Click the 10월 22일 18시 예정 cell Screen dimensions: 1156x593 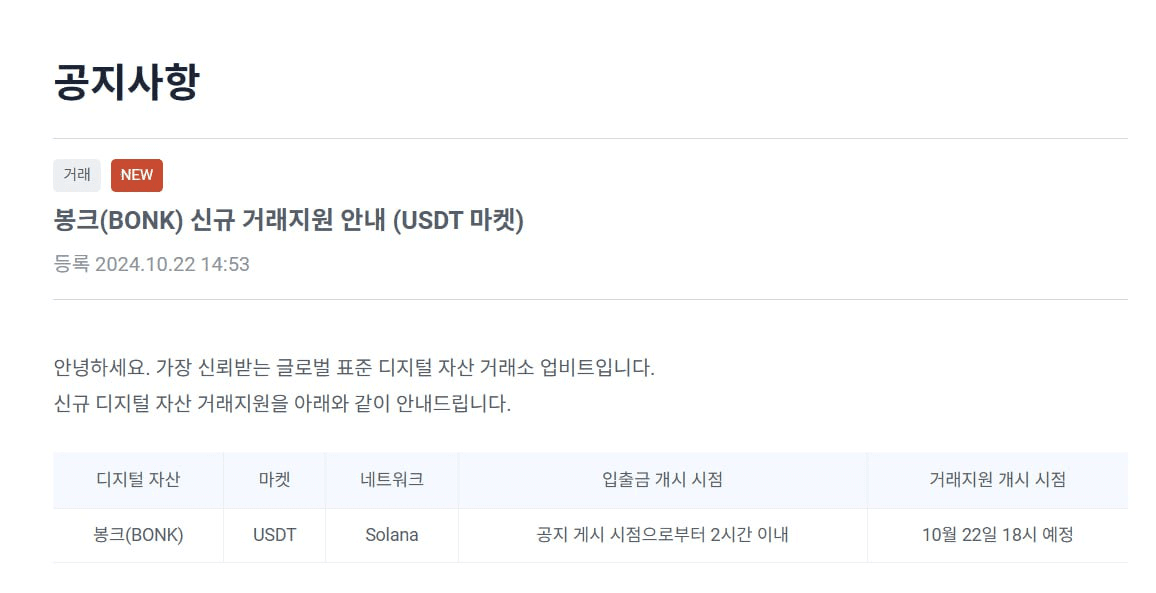pyautogui.click(x=997, y=535)
